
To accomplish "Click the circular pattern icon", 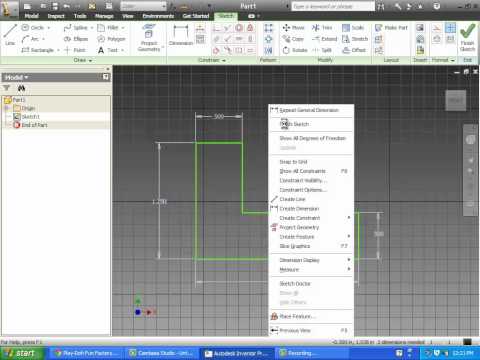I will (268, 39).
